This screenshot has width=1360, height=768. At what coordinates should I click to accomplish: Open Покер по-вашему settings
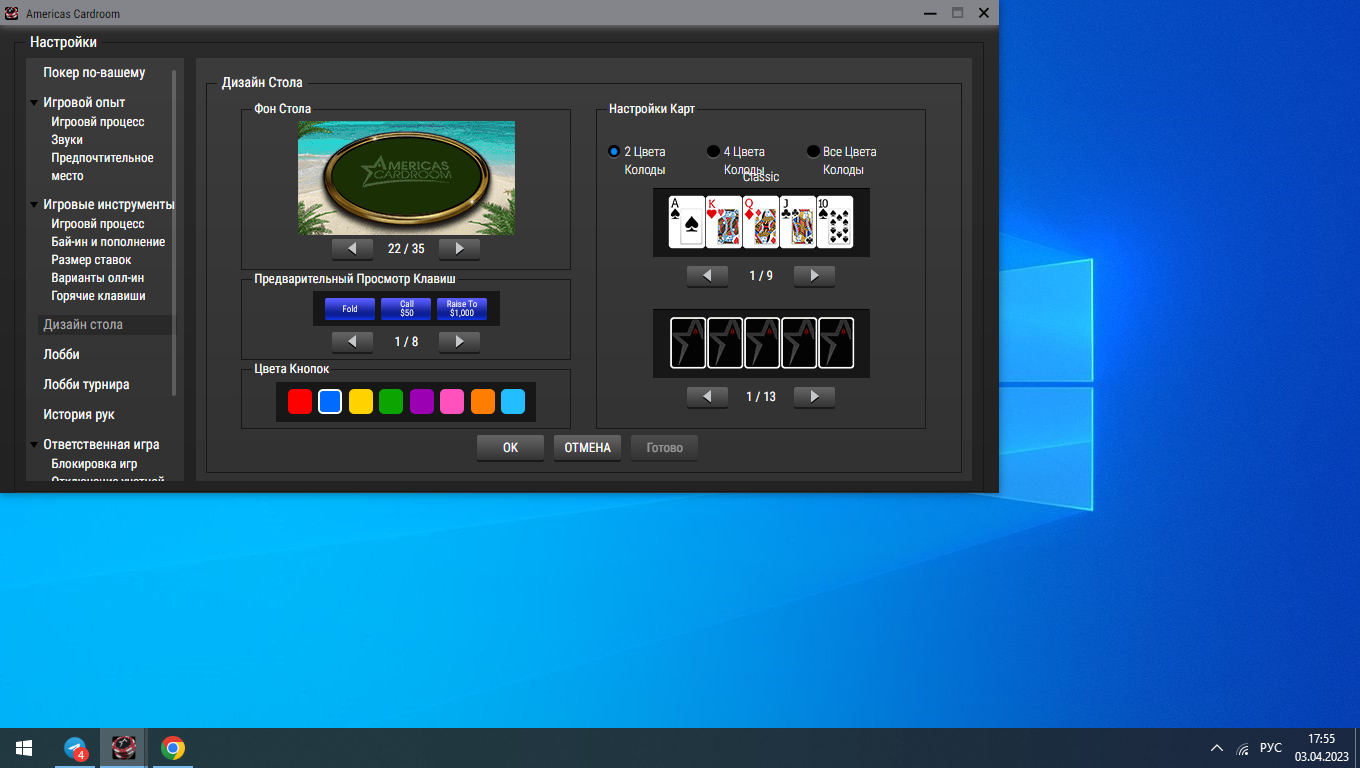(x=94, y=73)
